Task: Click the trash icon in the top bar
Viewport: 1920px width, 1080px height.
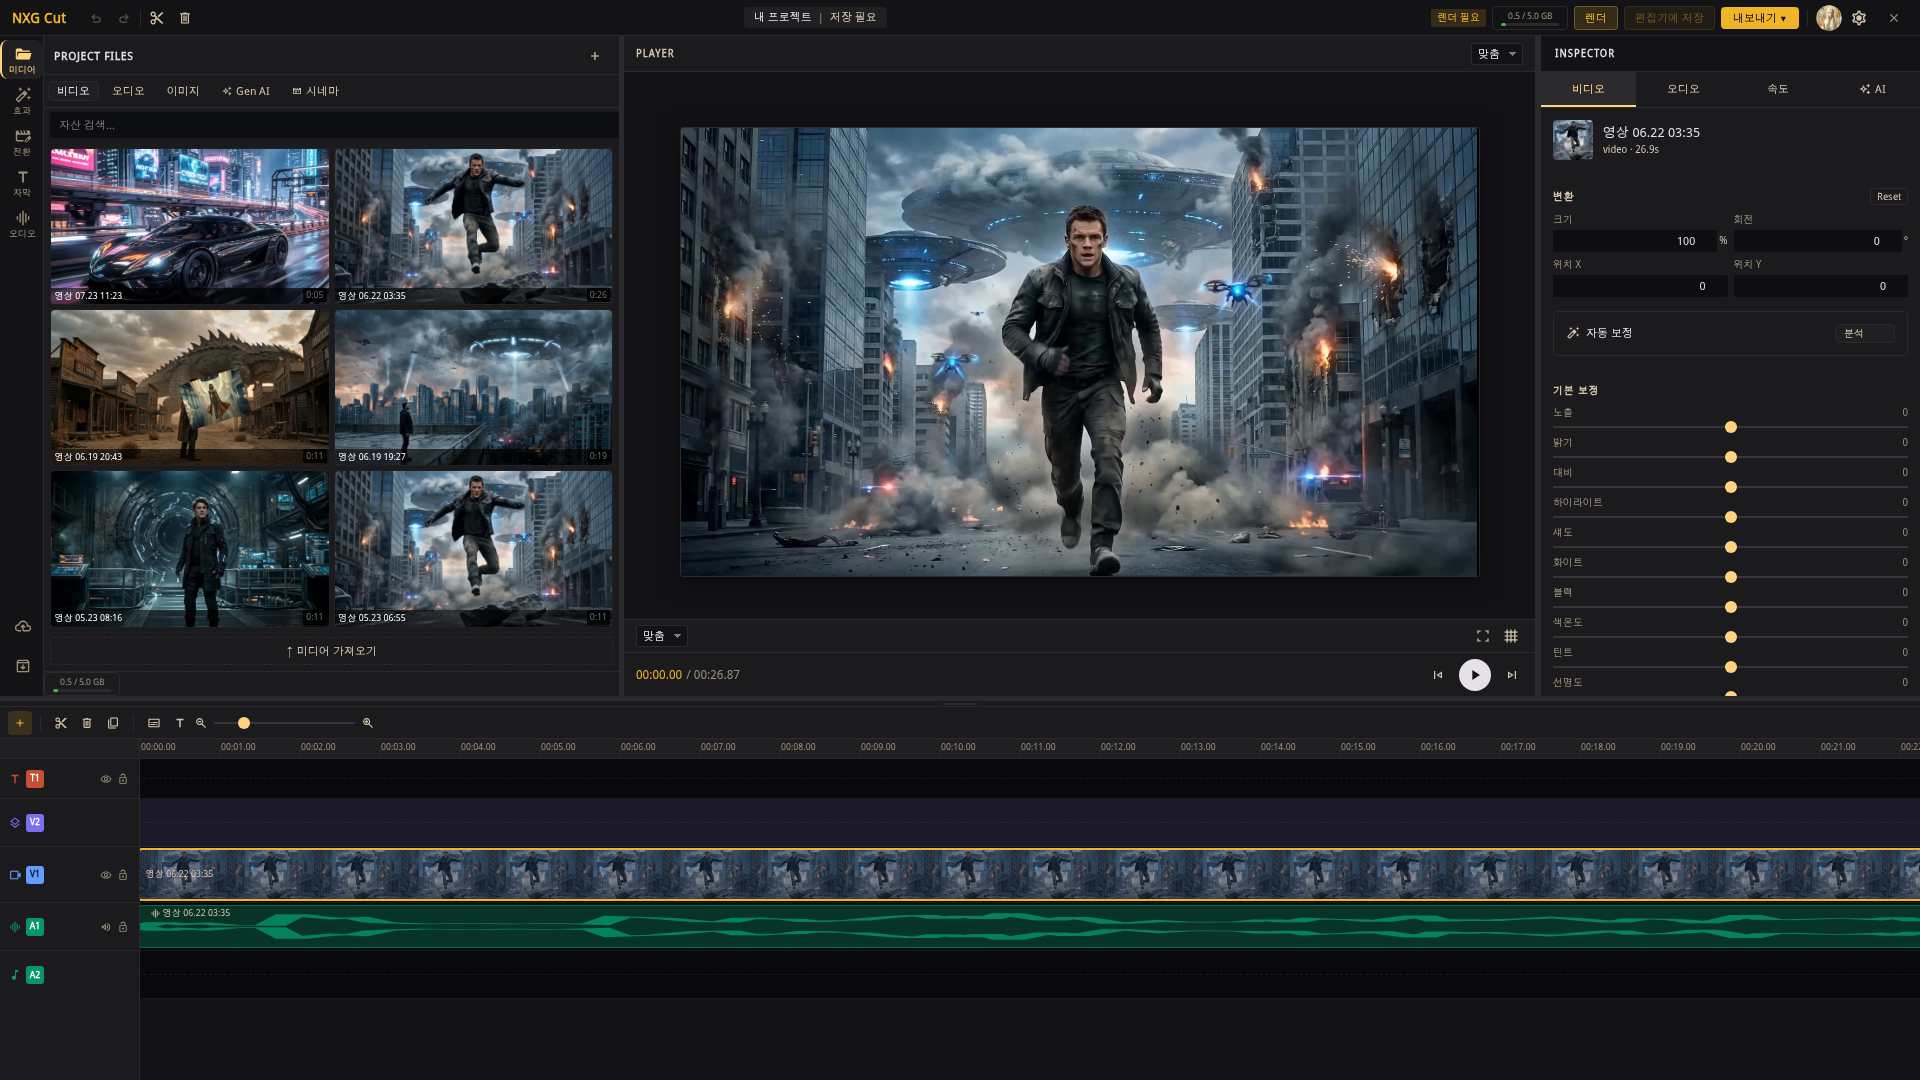Action: click(185, 18)
